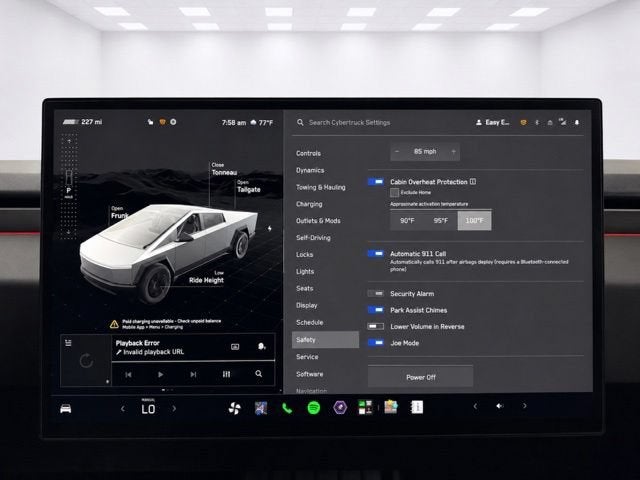The width and height of the screenshot is (640, 480).
Task: Open climate fan controls
Action: click(234, 408)
